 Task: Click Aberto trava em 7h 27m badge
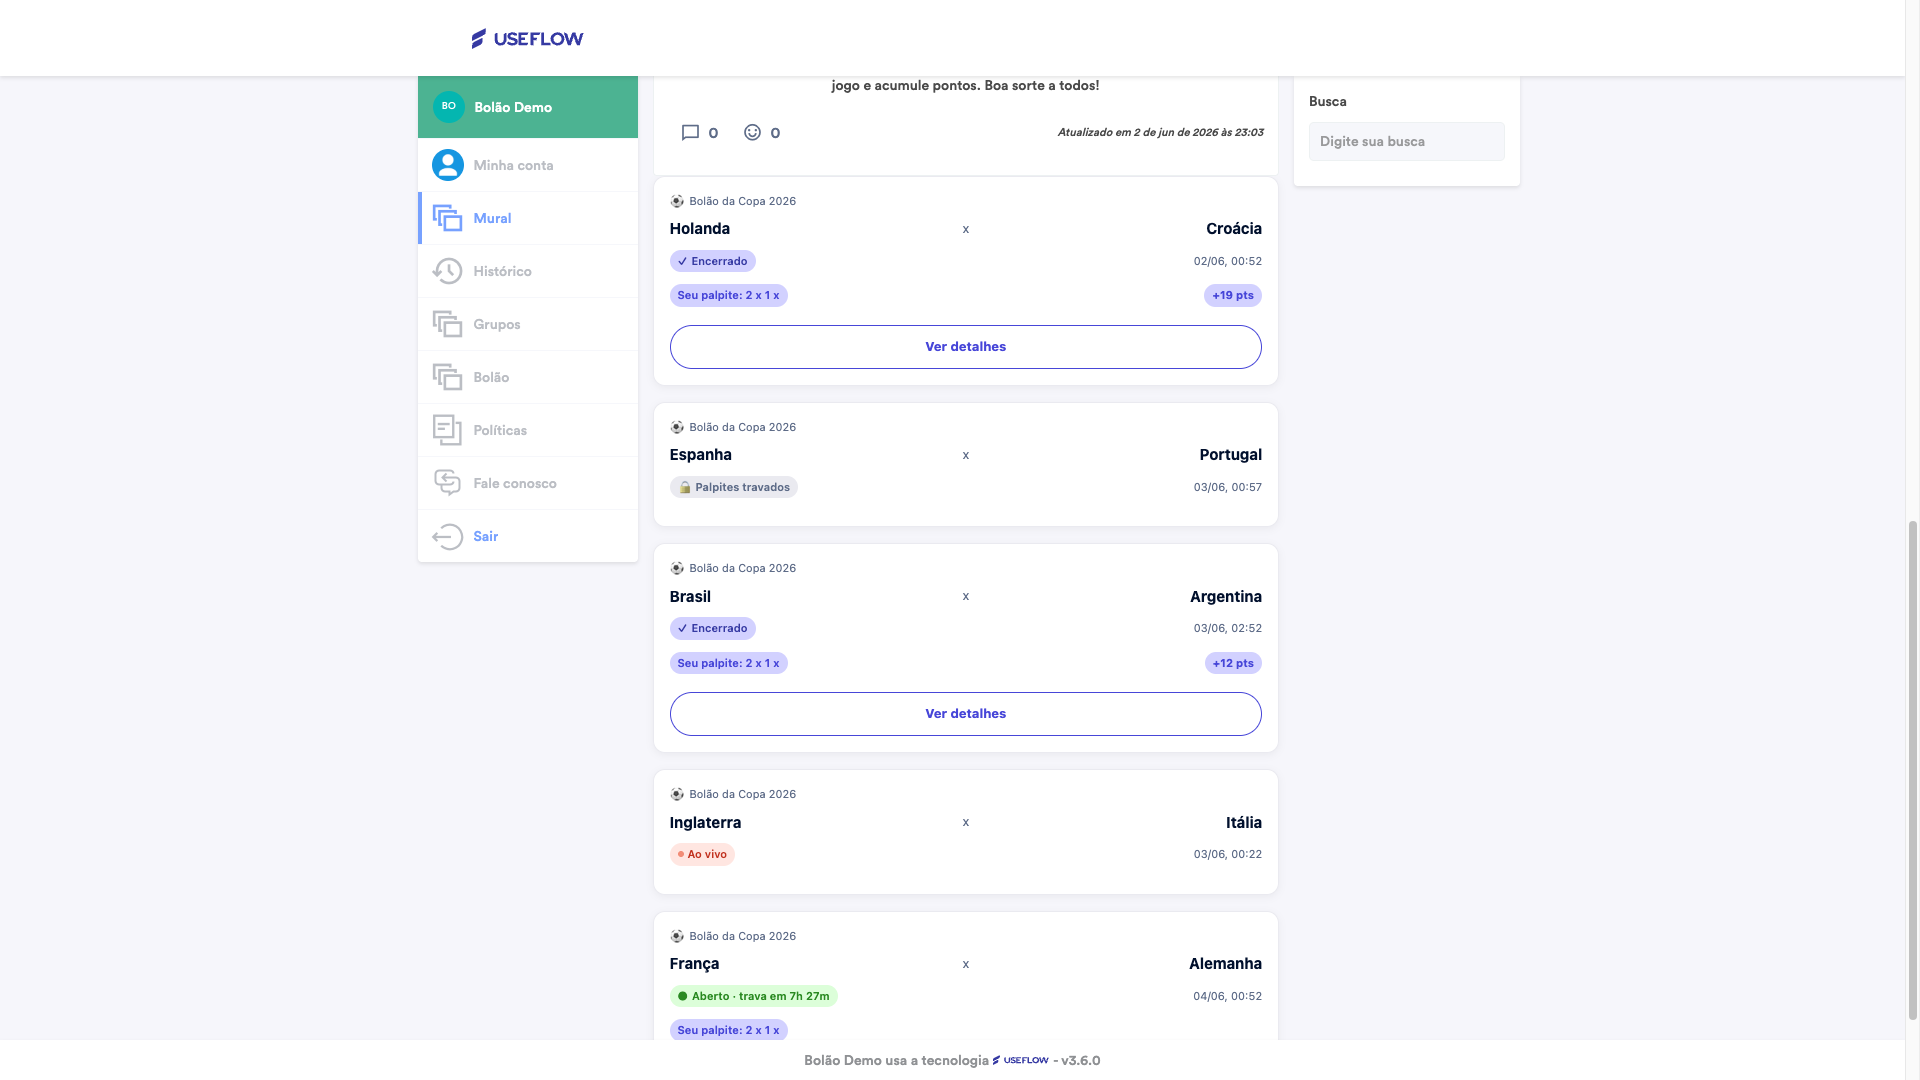click(754, 996)
